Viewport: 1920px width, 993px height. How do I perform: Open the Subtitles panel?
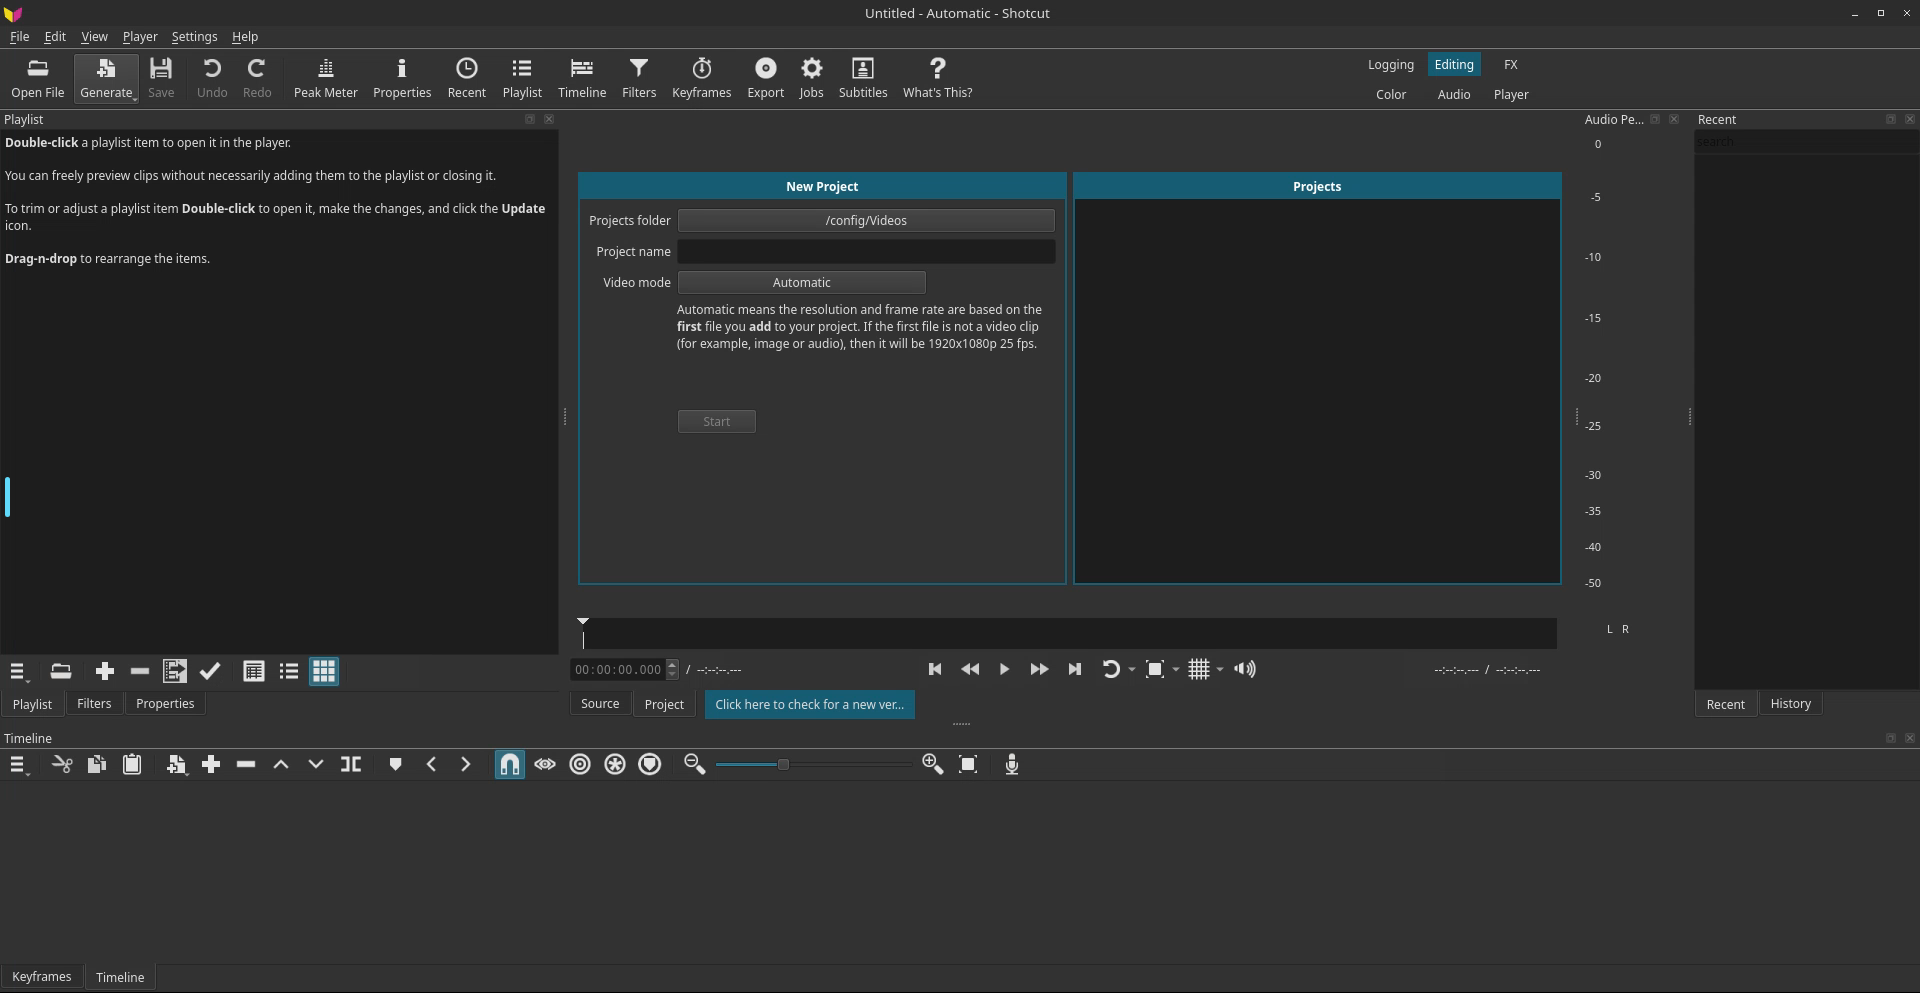[x=862, y=78]
